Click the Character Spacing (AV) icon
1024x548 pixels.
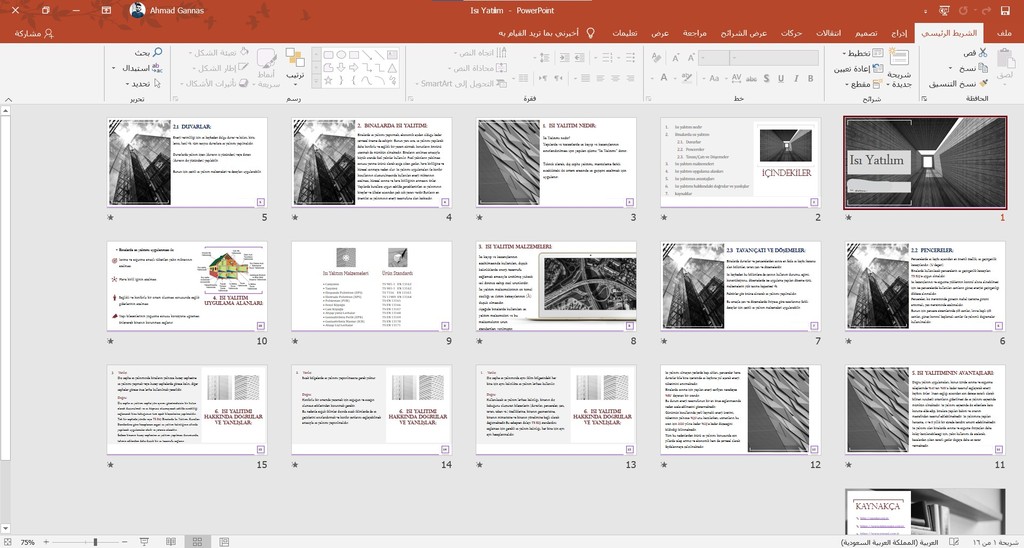click(736, 78)
